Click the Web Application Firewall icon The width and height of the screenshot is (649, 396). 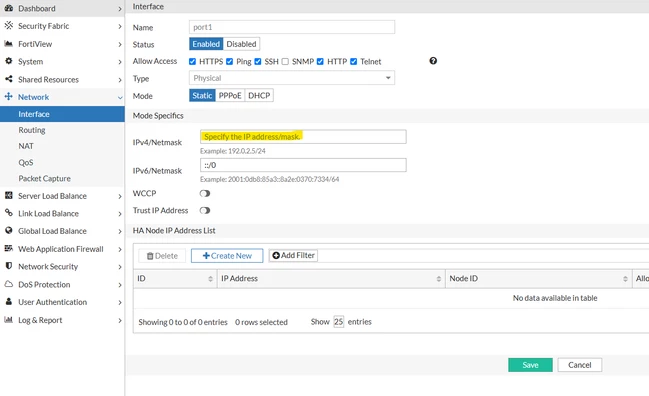[x=8, y=248]
